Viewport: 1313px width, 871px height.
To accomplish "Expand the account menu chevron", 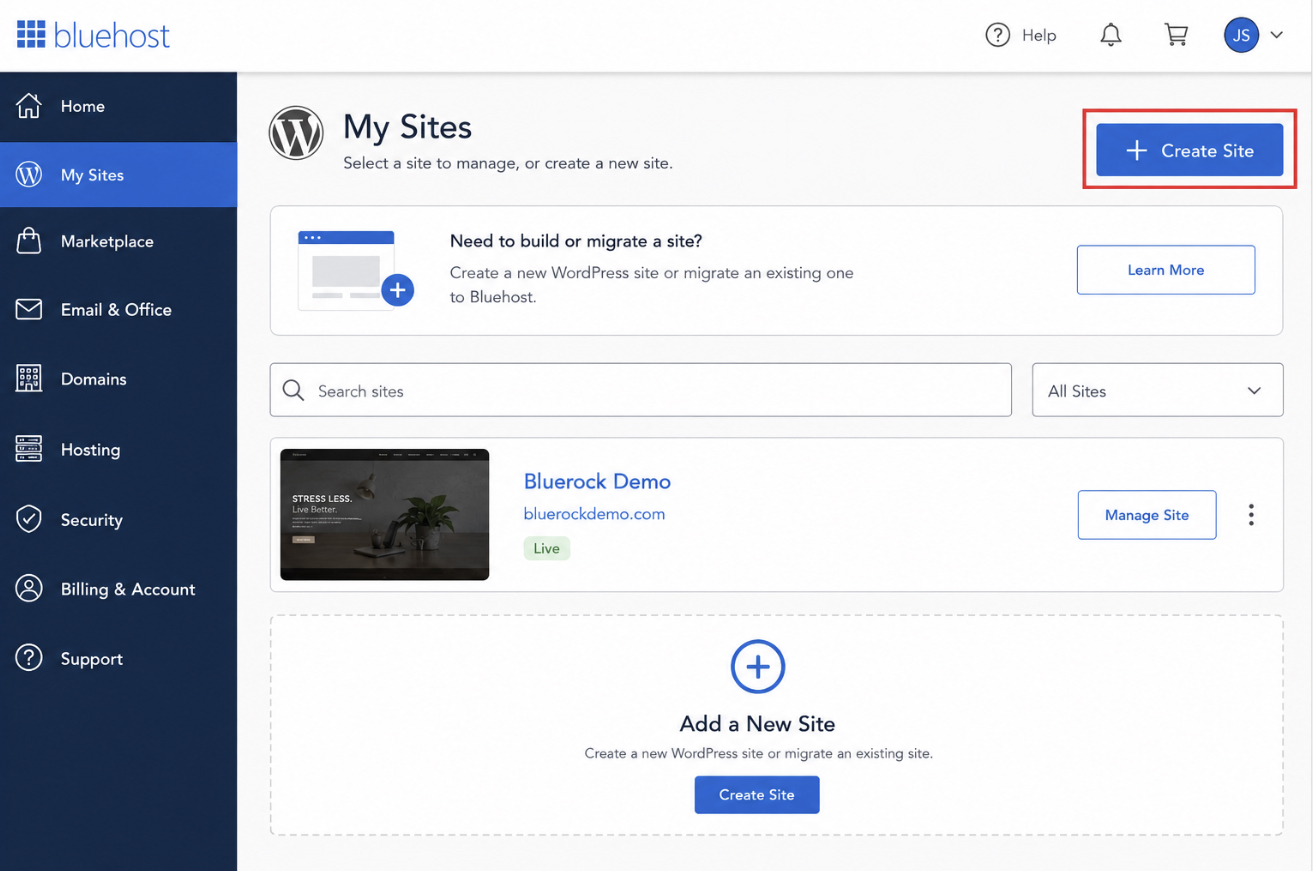I will click(1277, 35).
